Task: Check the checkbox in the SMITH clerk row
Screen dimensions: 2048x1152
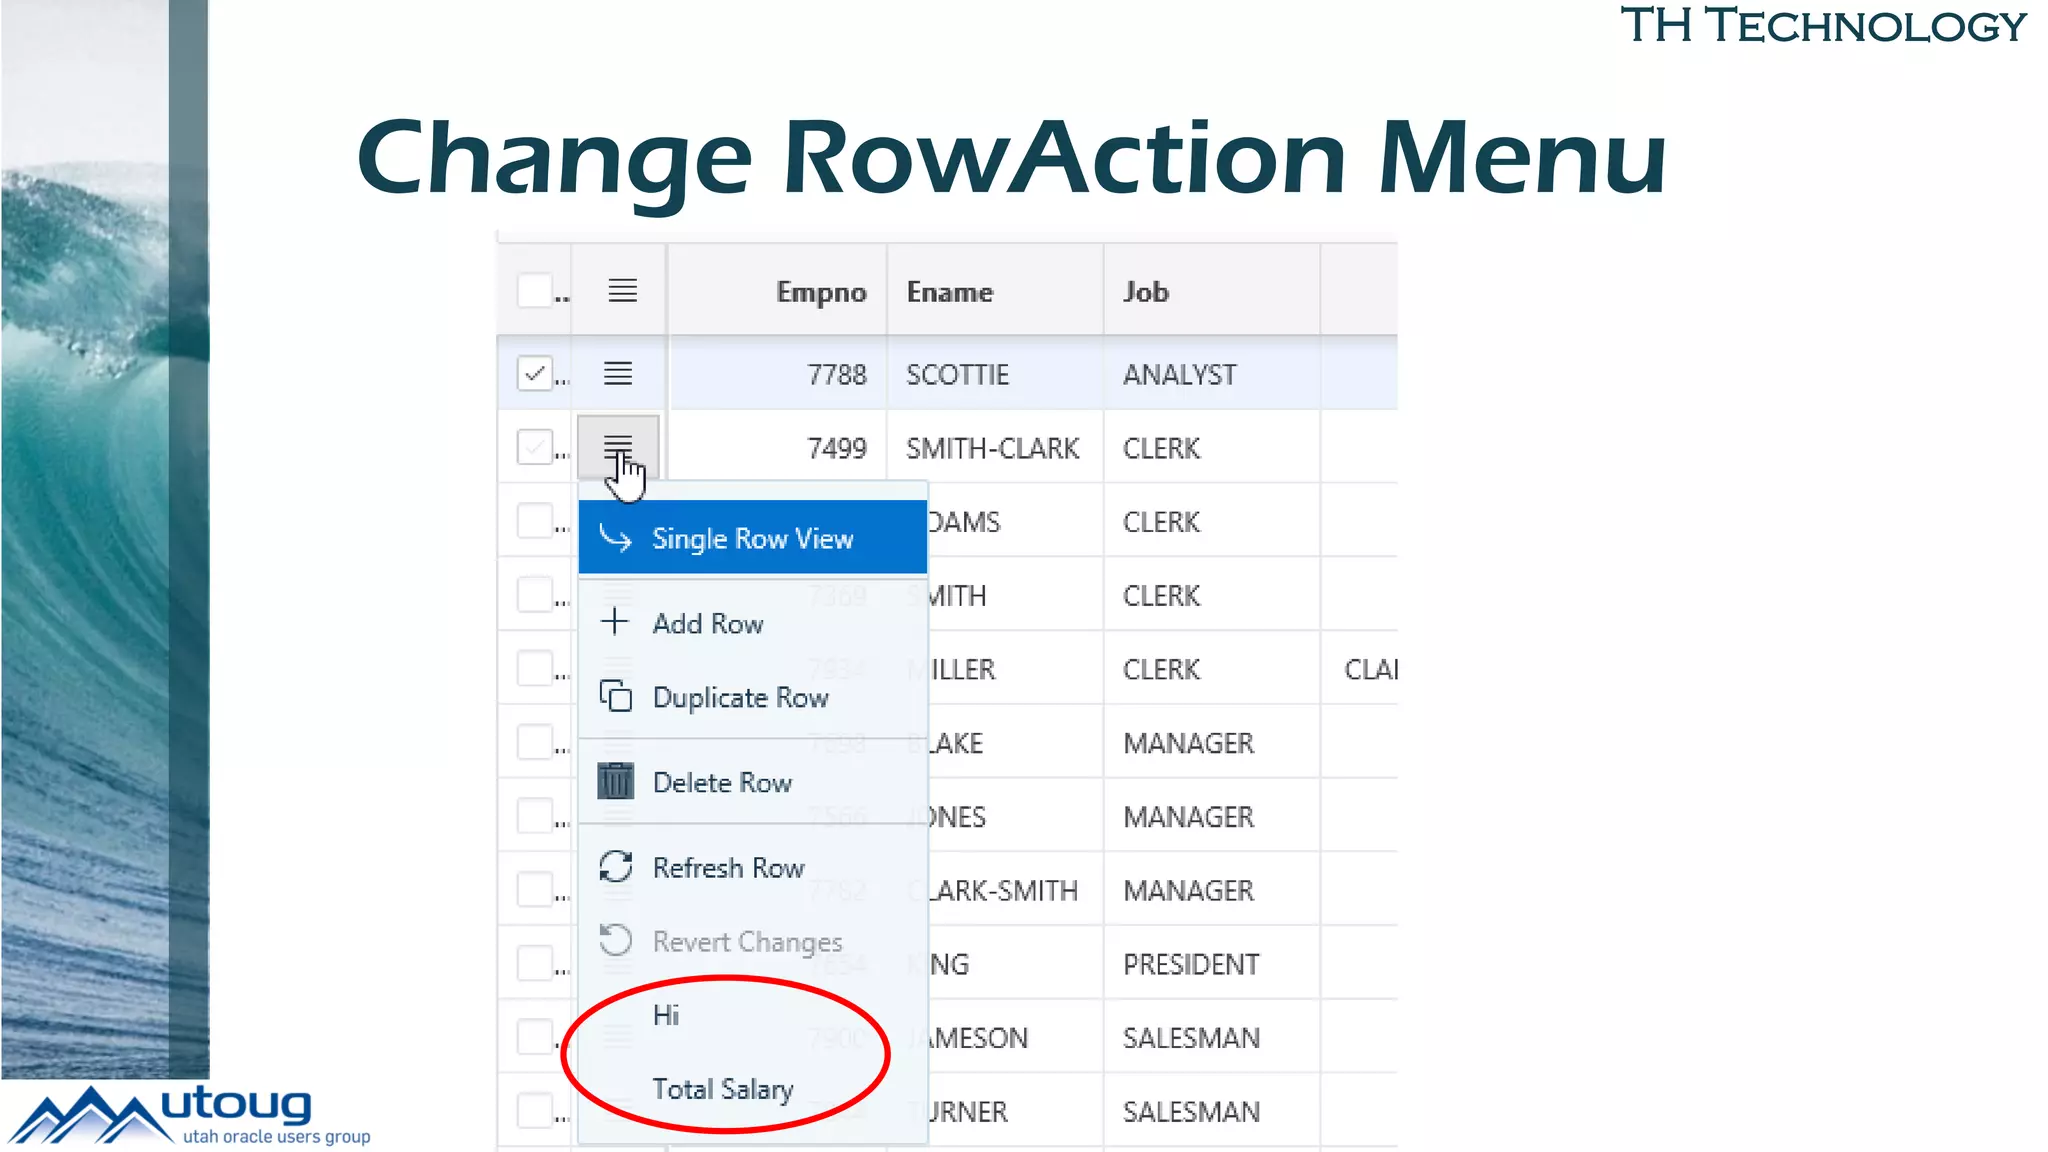Action: click(x=535, y=595)
